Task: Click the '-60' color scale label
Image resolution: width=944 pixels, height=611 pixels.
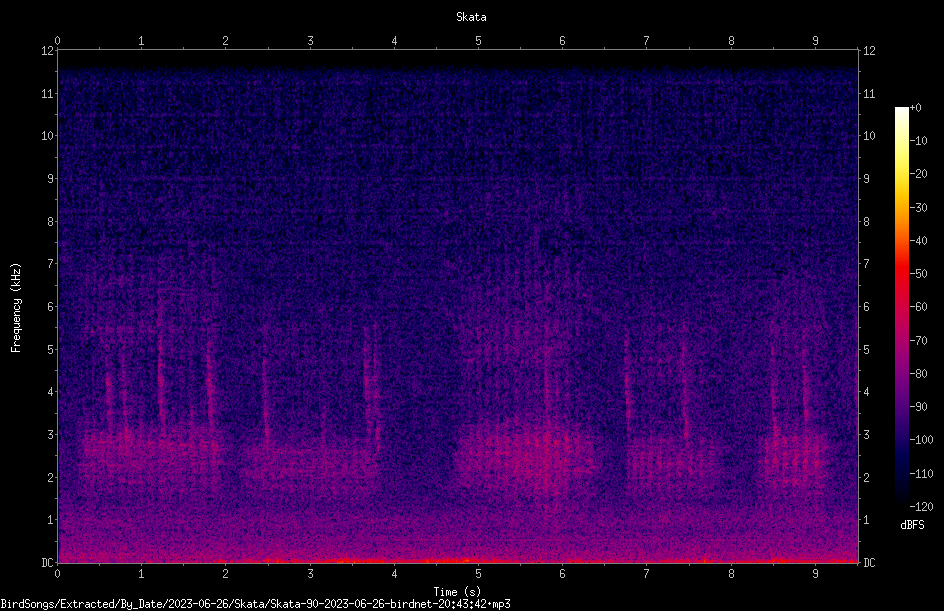Action: (918, 307)
